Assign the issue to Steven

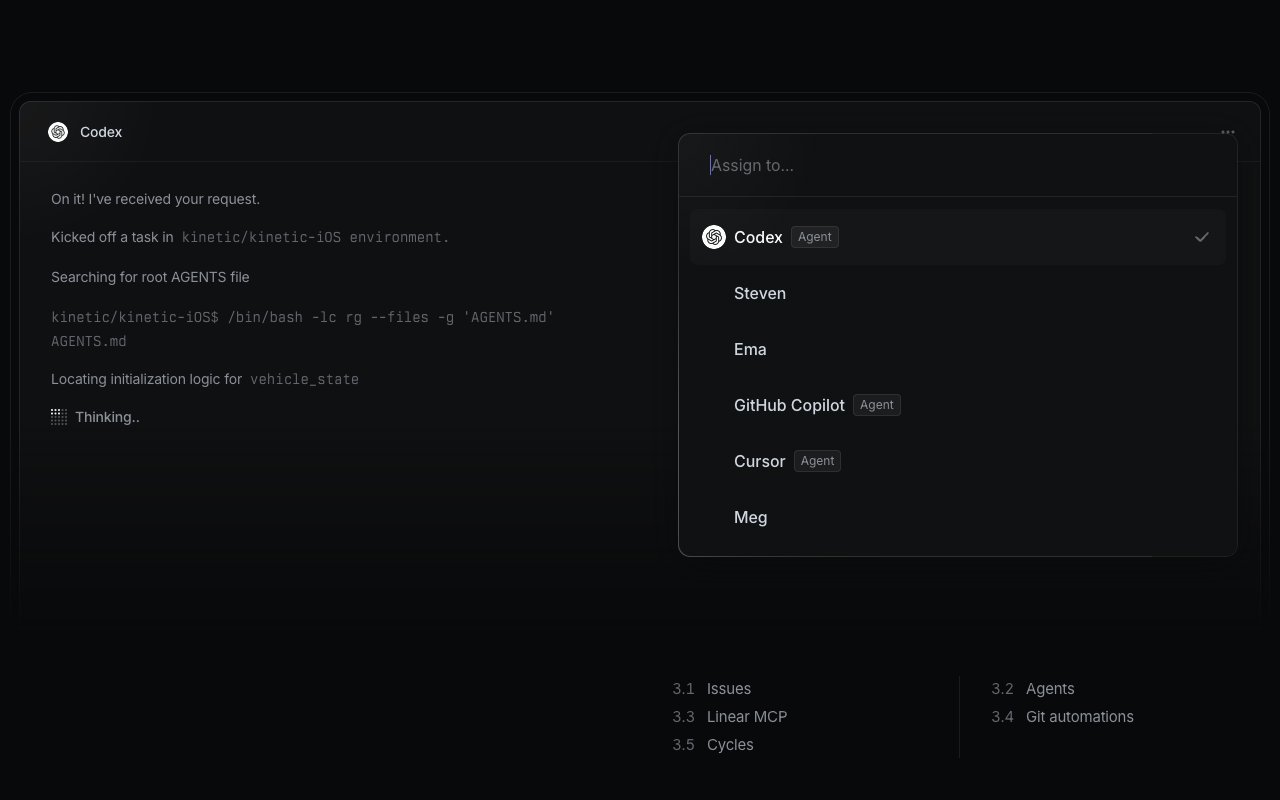point(958,293)
